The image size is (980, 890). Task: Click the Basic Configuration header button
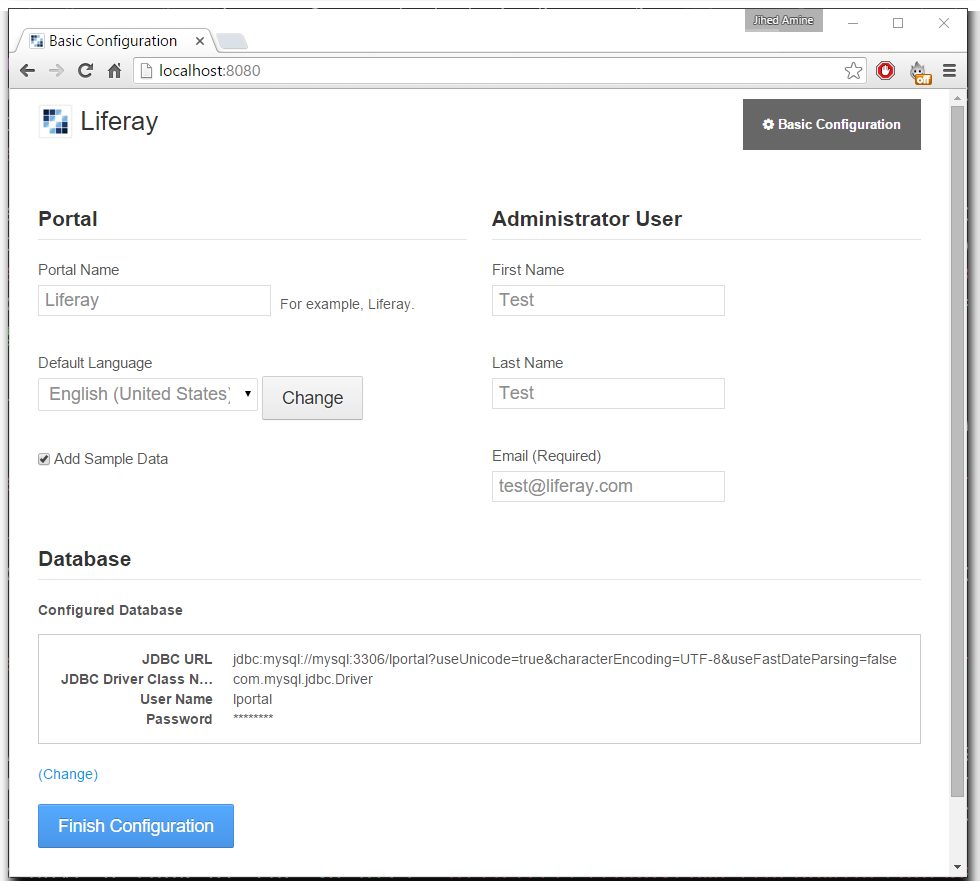click(x=831, y=124)
